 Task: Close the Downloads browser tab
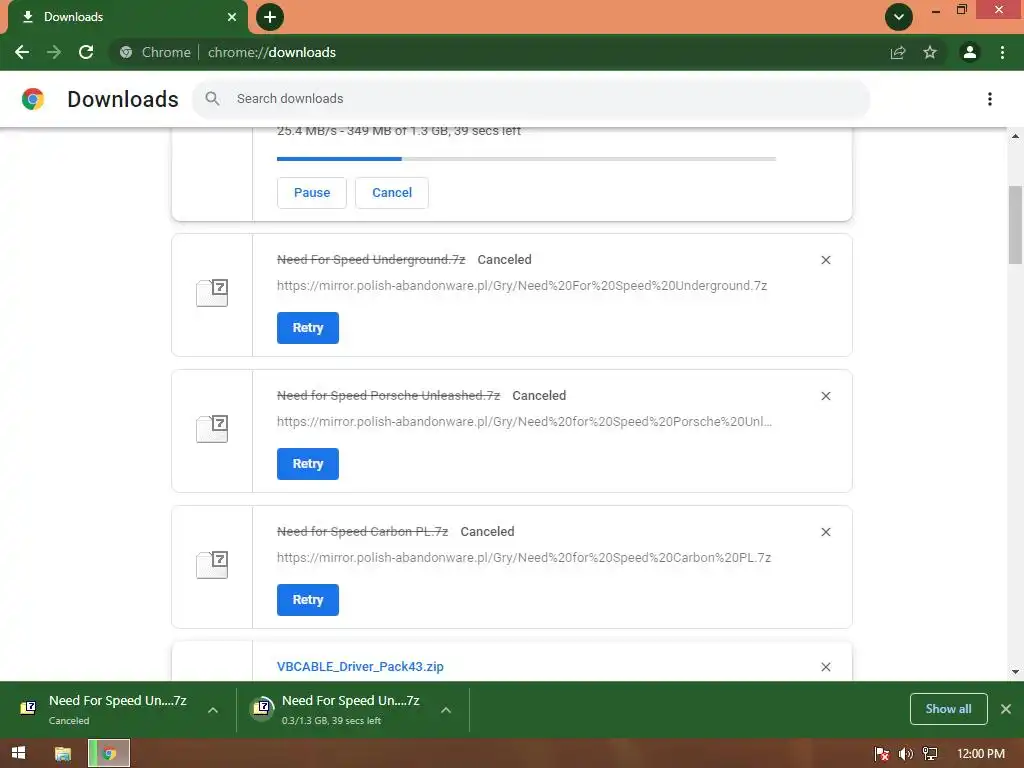(x=232, y=17)
